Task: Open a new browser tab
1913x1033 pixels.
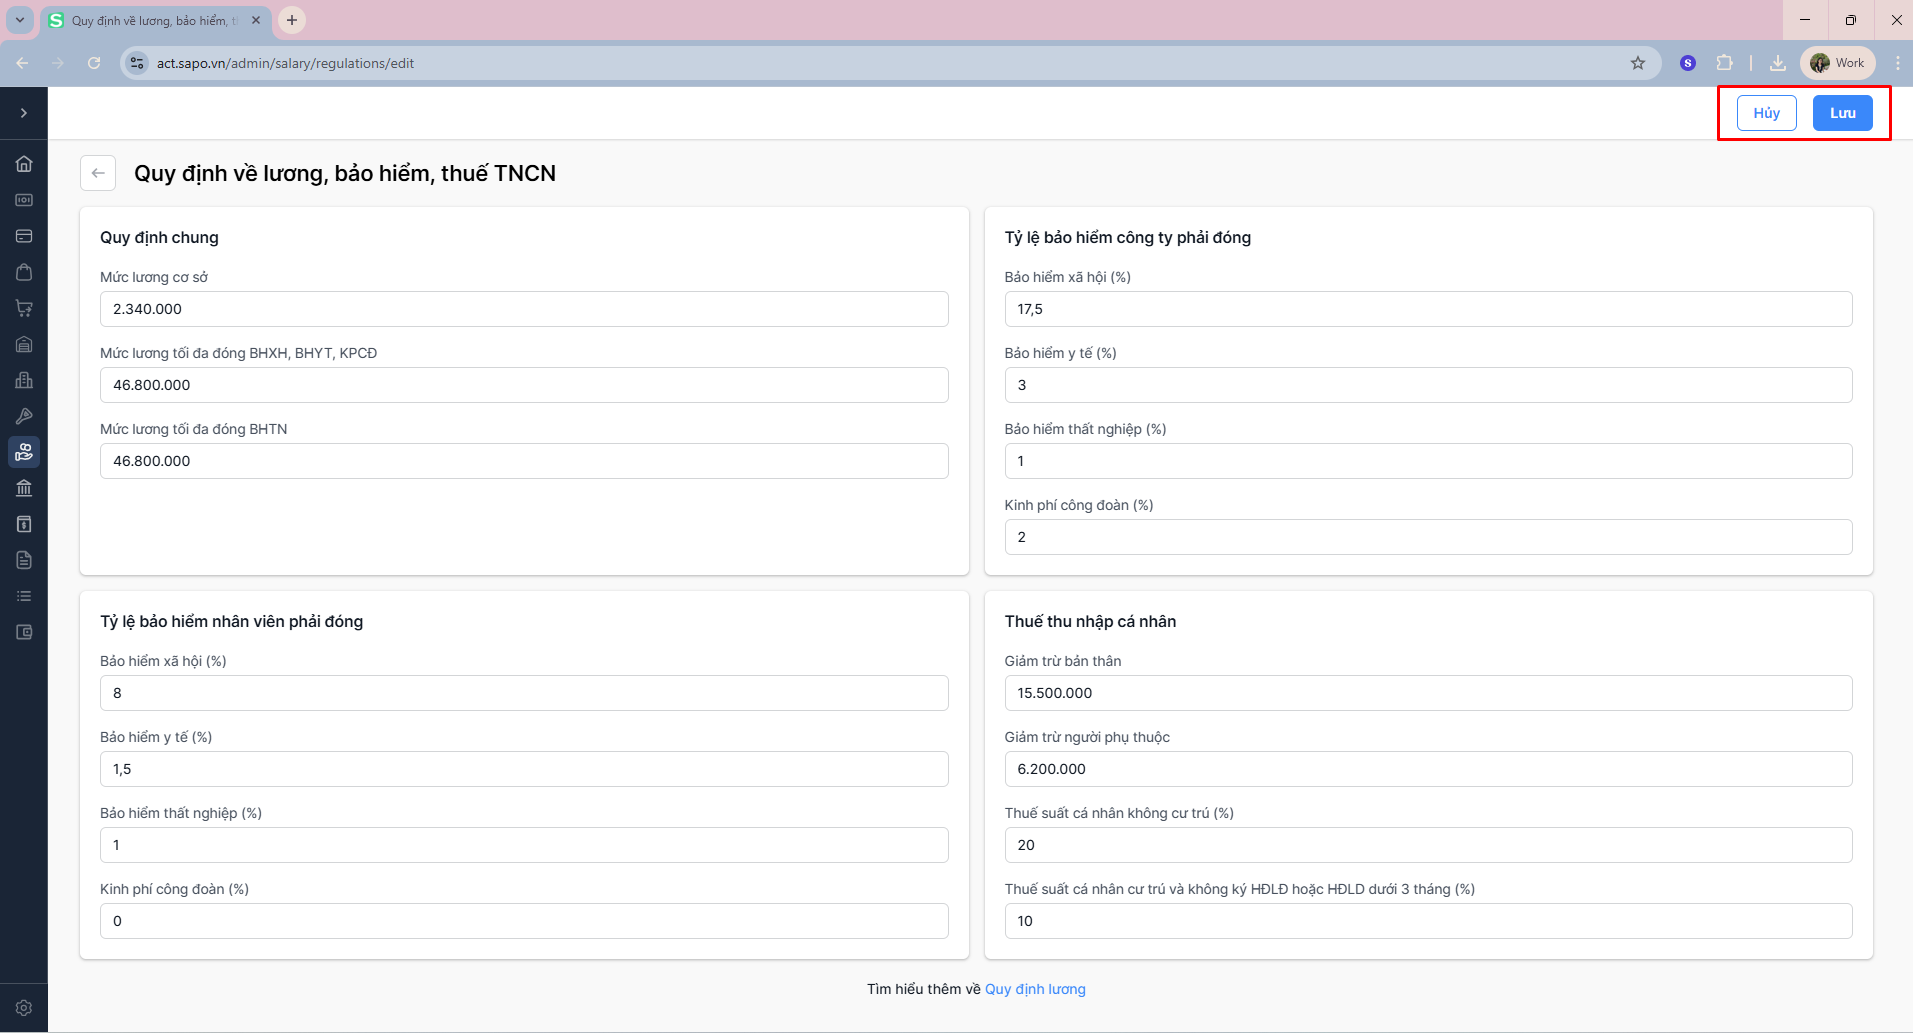Action: click(x=292, y=20)
